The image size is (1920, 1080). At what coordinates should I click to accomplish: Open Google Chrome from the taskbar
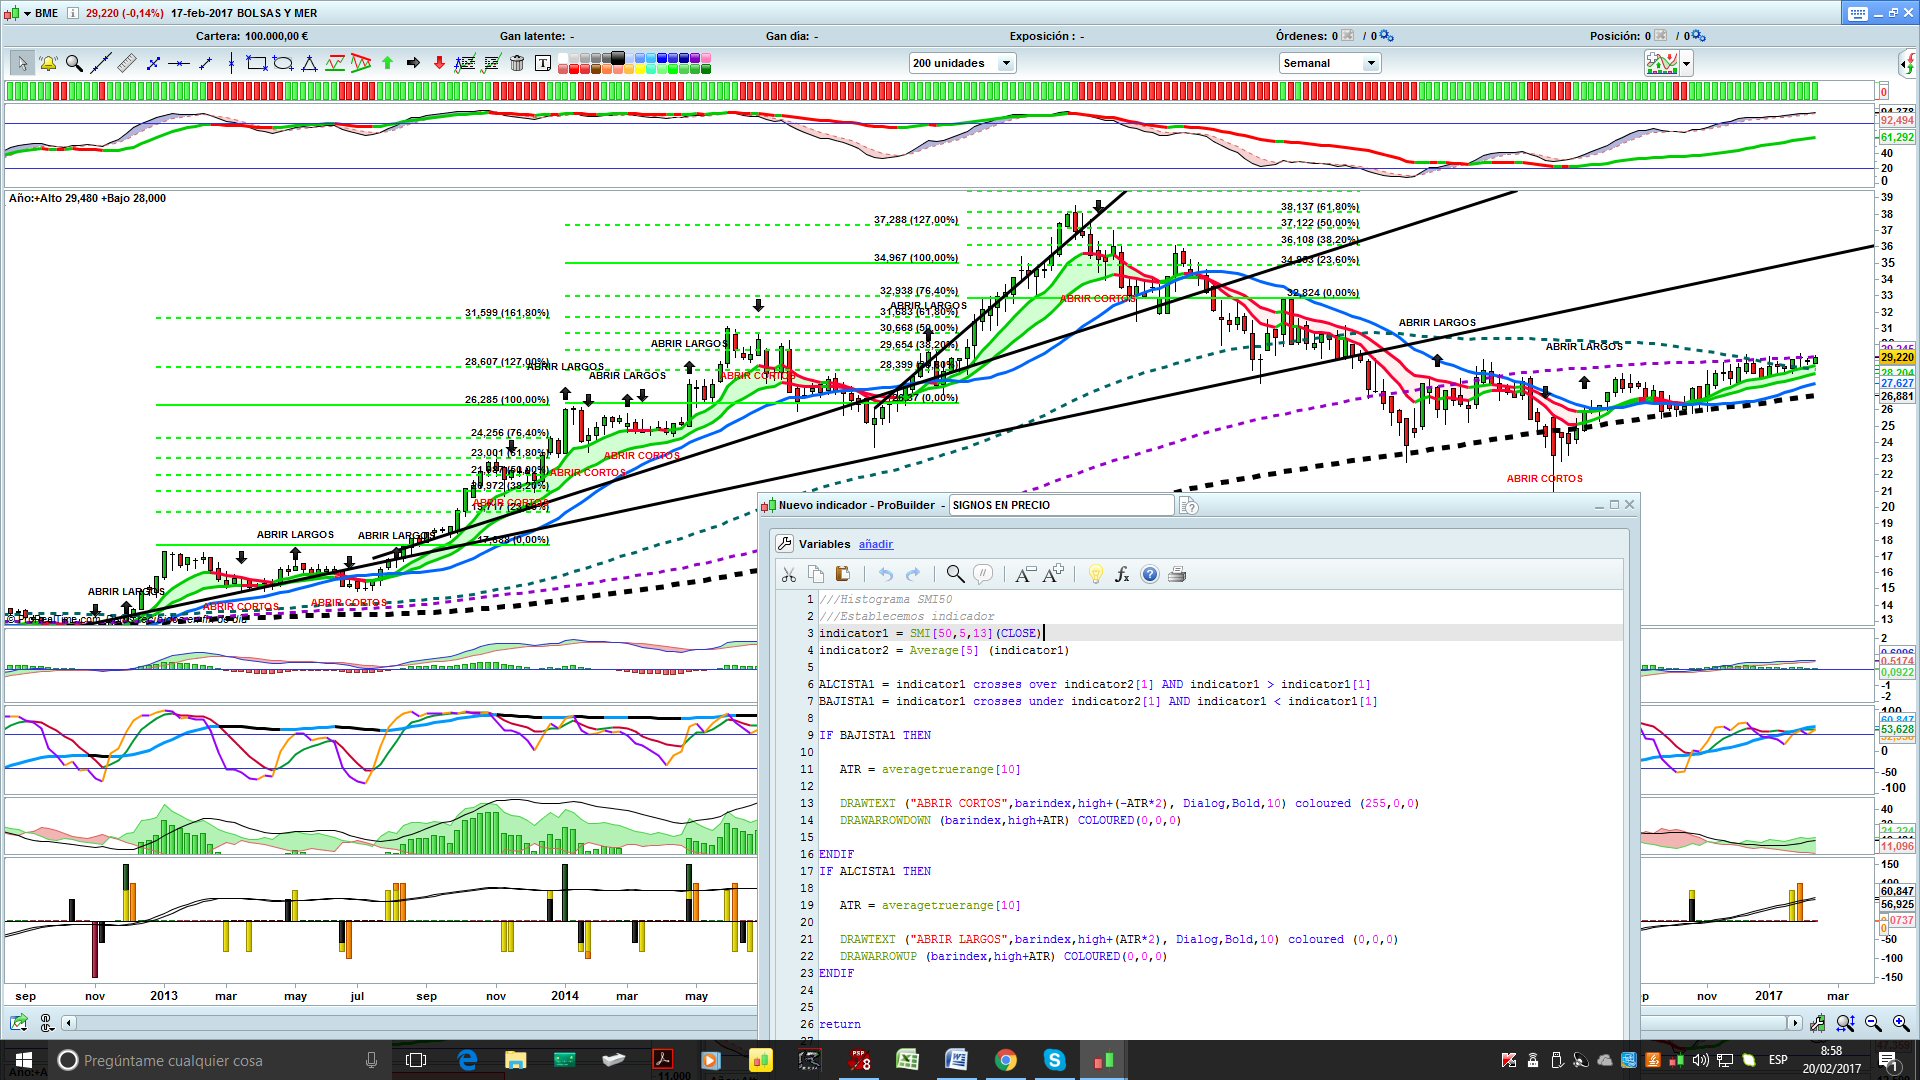click(x=1005, y=1060)
